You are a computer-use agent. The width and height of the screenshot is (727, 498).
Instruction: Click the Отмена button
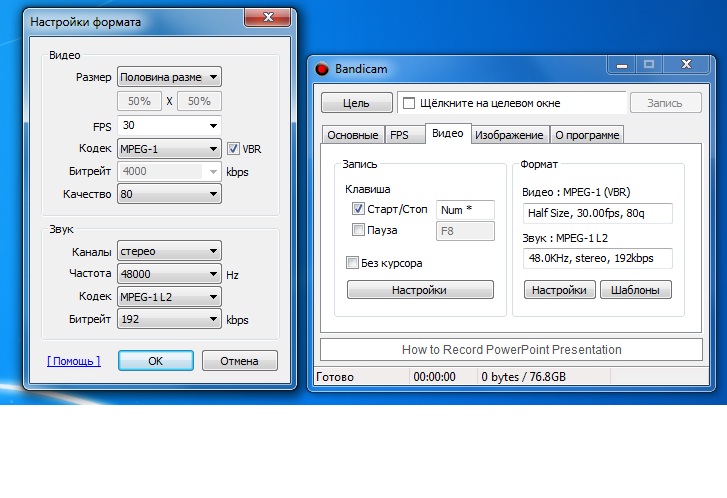(x=240, y=361)
